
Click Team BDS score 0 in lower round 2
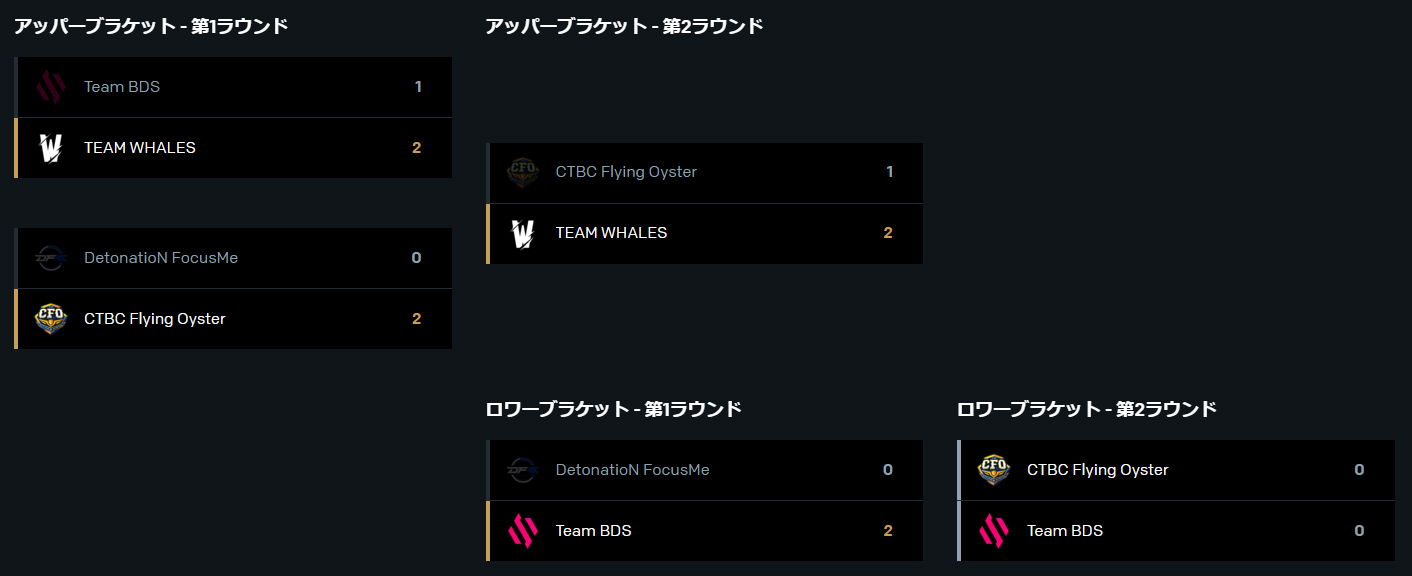[1359, 531]
